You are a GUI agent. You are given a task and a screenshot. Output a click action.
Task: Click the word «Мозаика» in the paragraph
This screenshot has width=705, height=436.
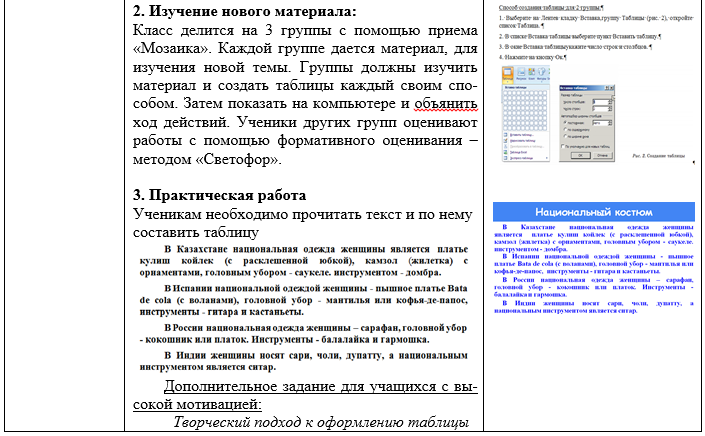[x=173, y=49]
